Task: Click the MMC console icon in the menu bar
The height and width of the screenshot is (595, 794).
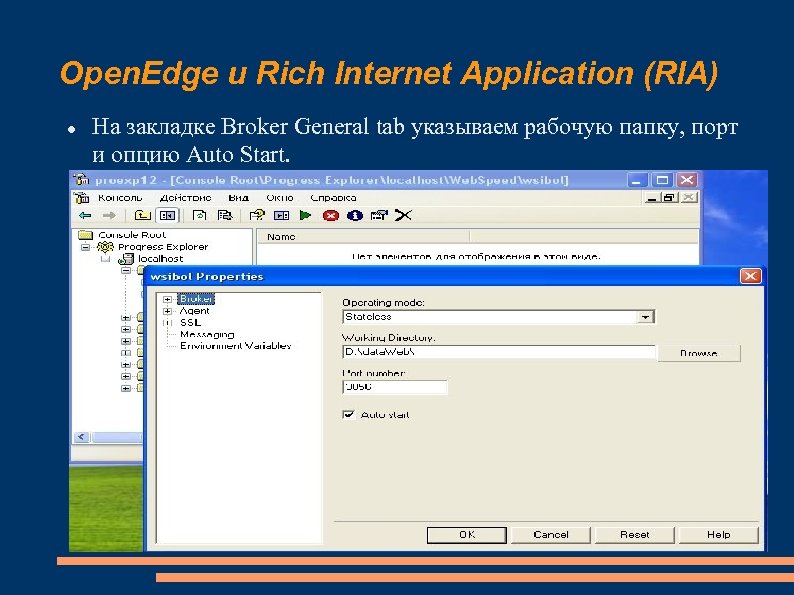Action: 82,198
